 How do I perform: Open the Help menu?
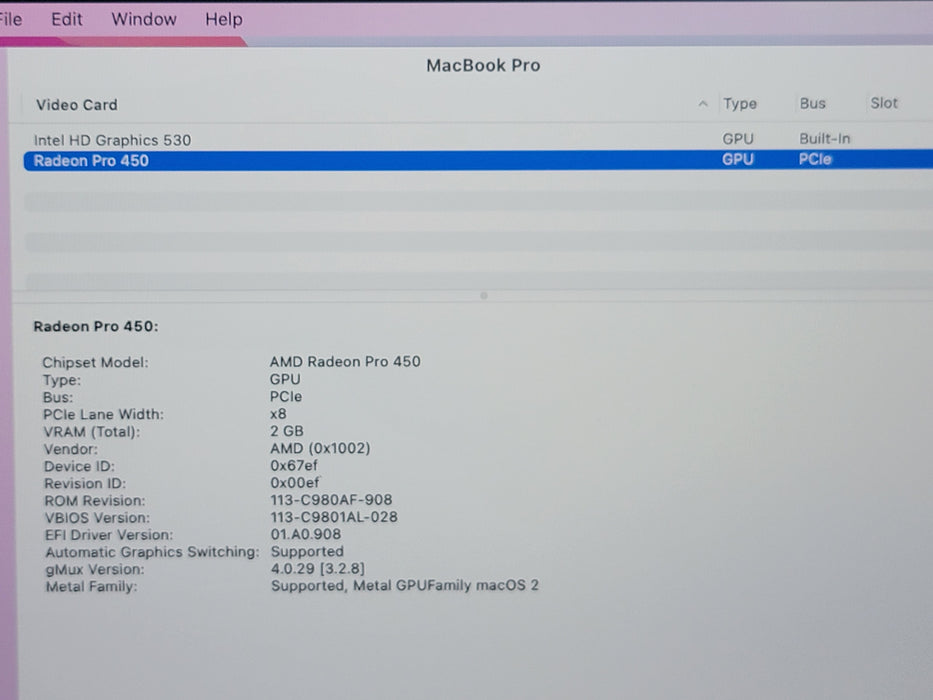tap(224, 19)
